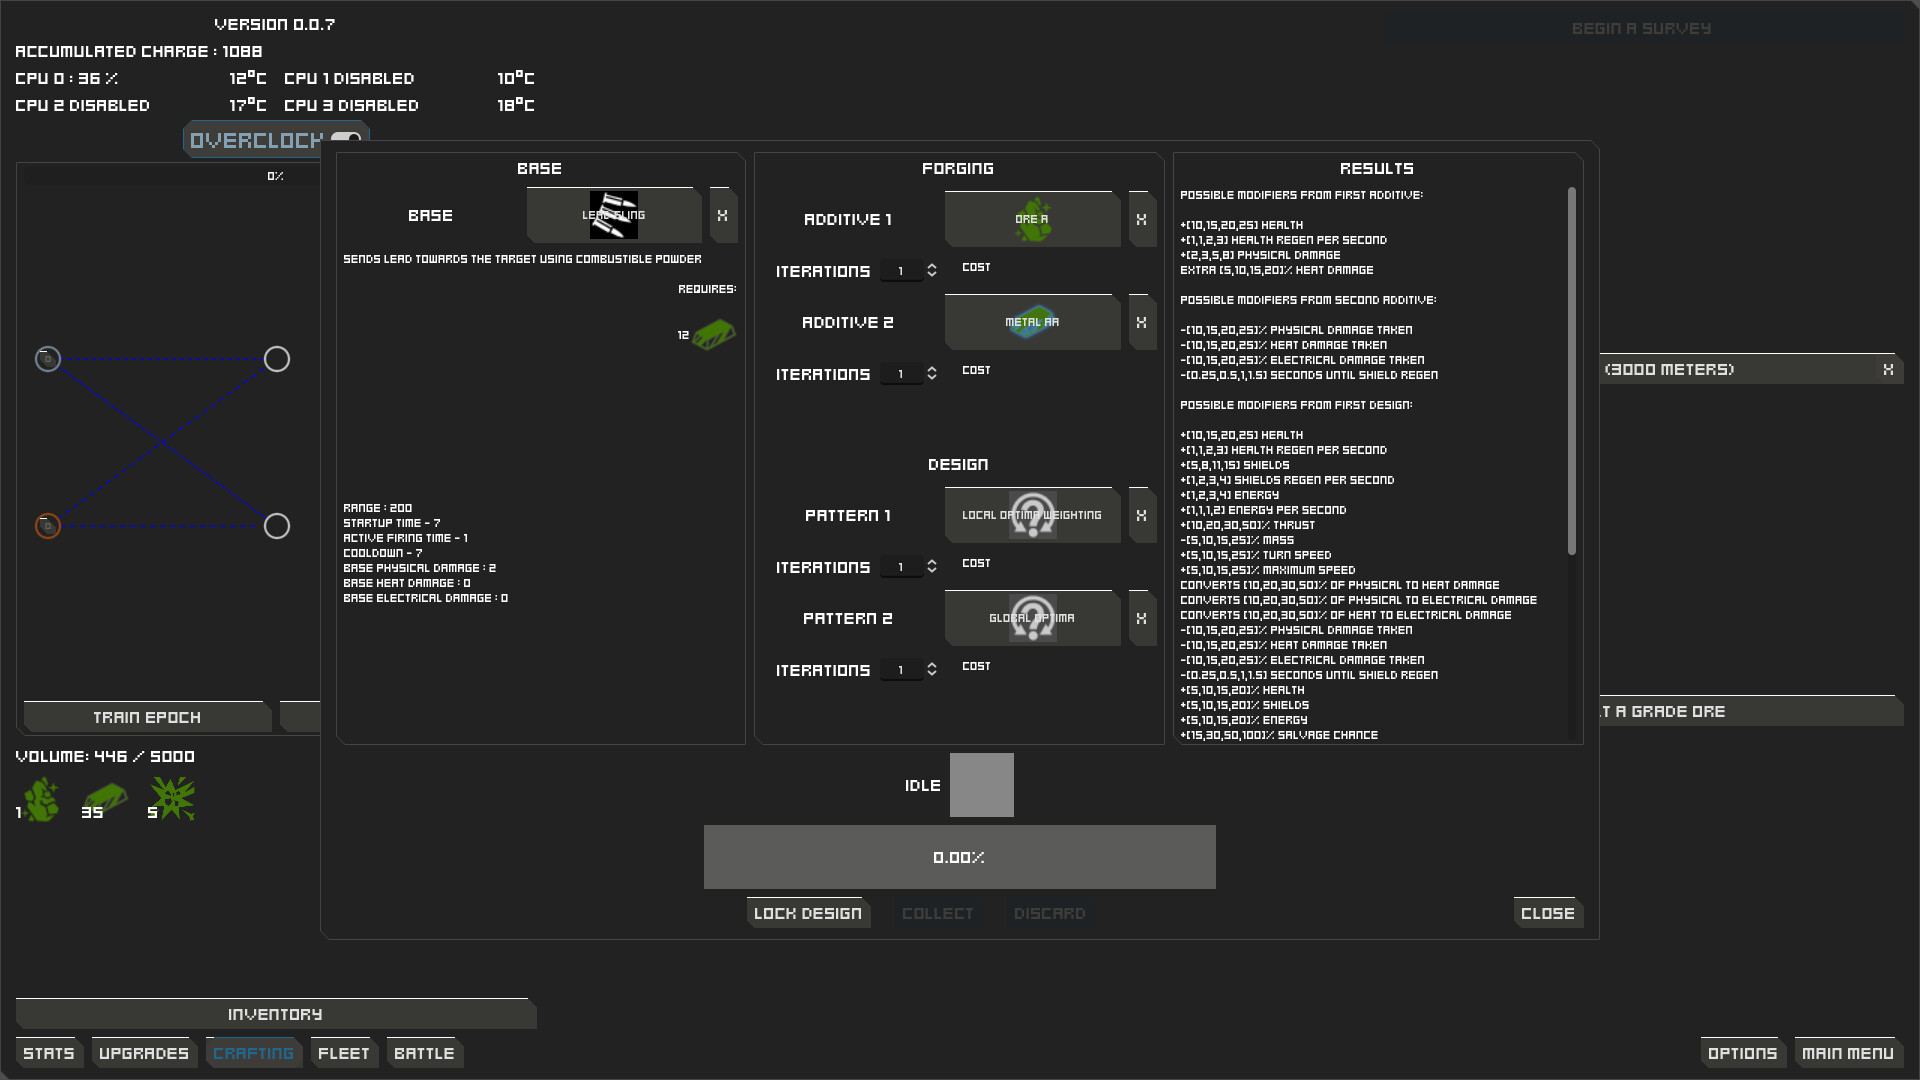Viewport: 1920px width, 1080px height.
Task: Click the top-left neural network node
Action: [x=48, y=359]
